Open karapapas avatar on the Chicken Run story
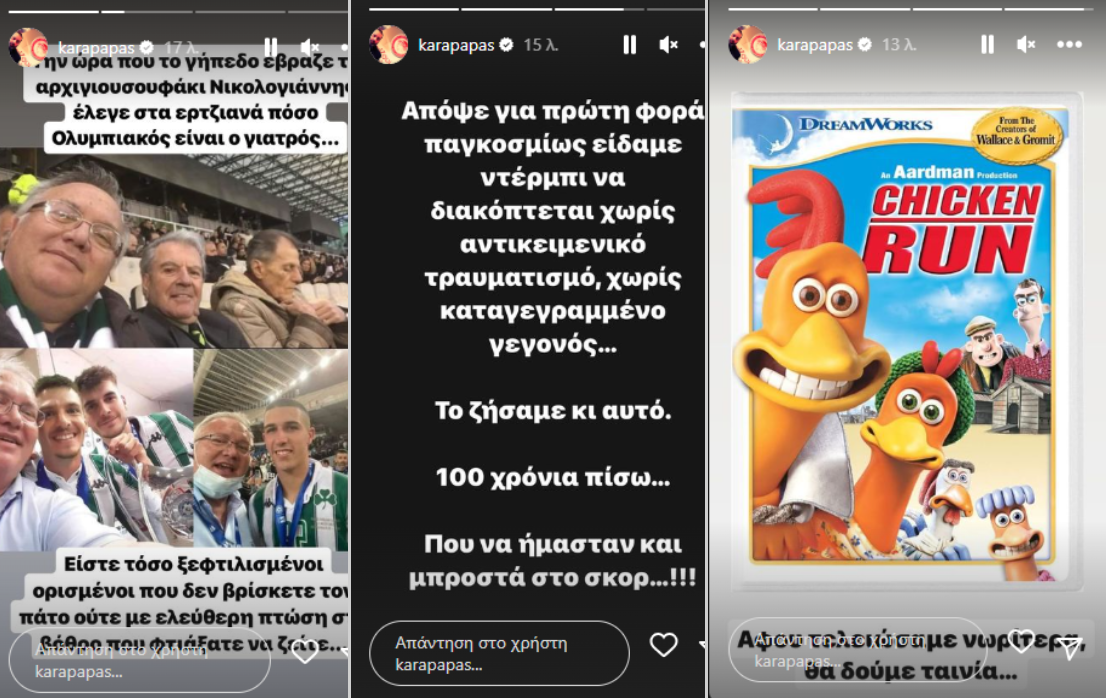 point(748,45)
